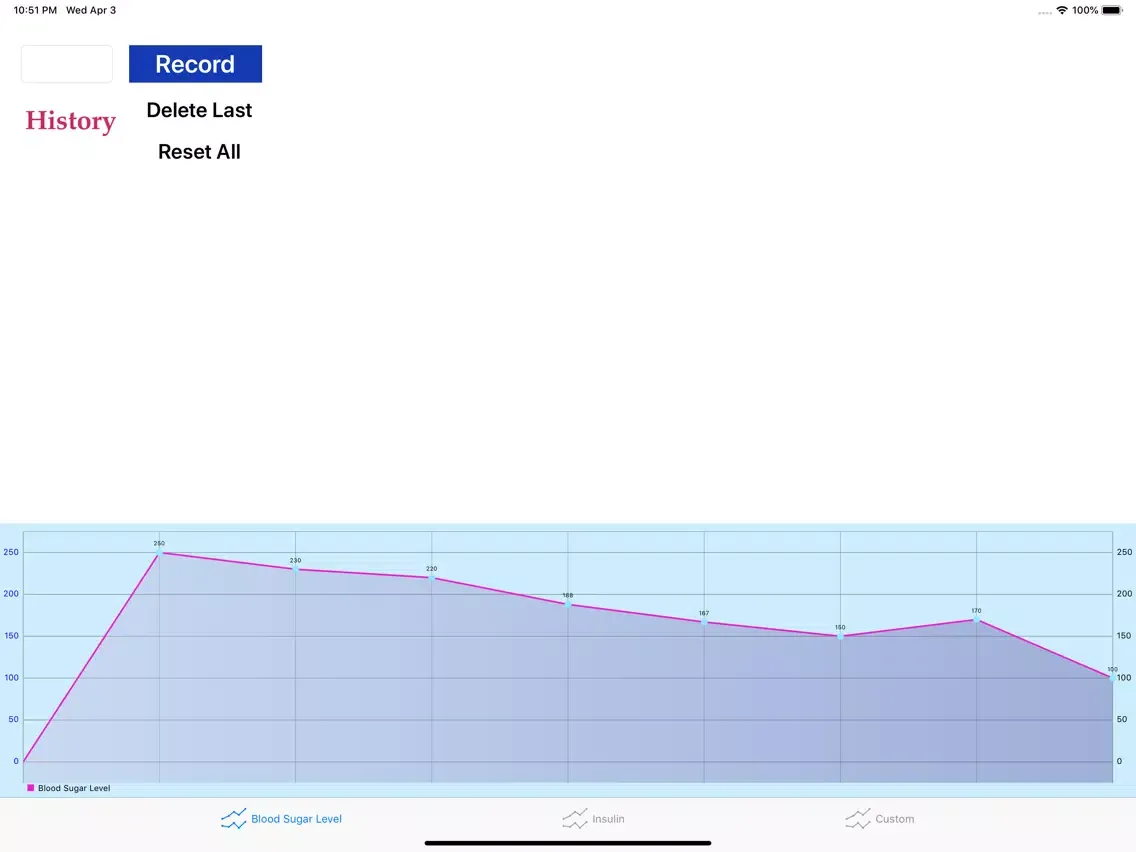Tap the clock time in status bar

coord(35,10)
